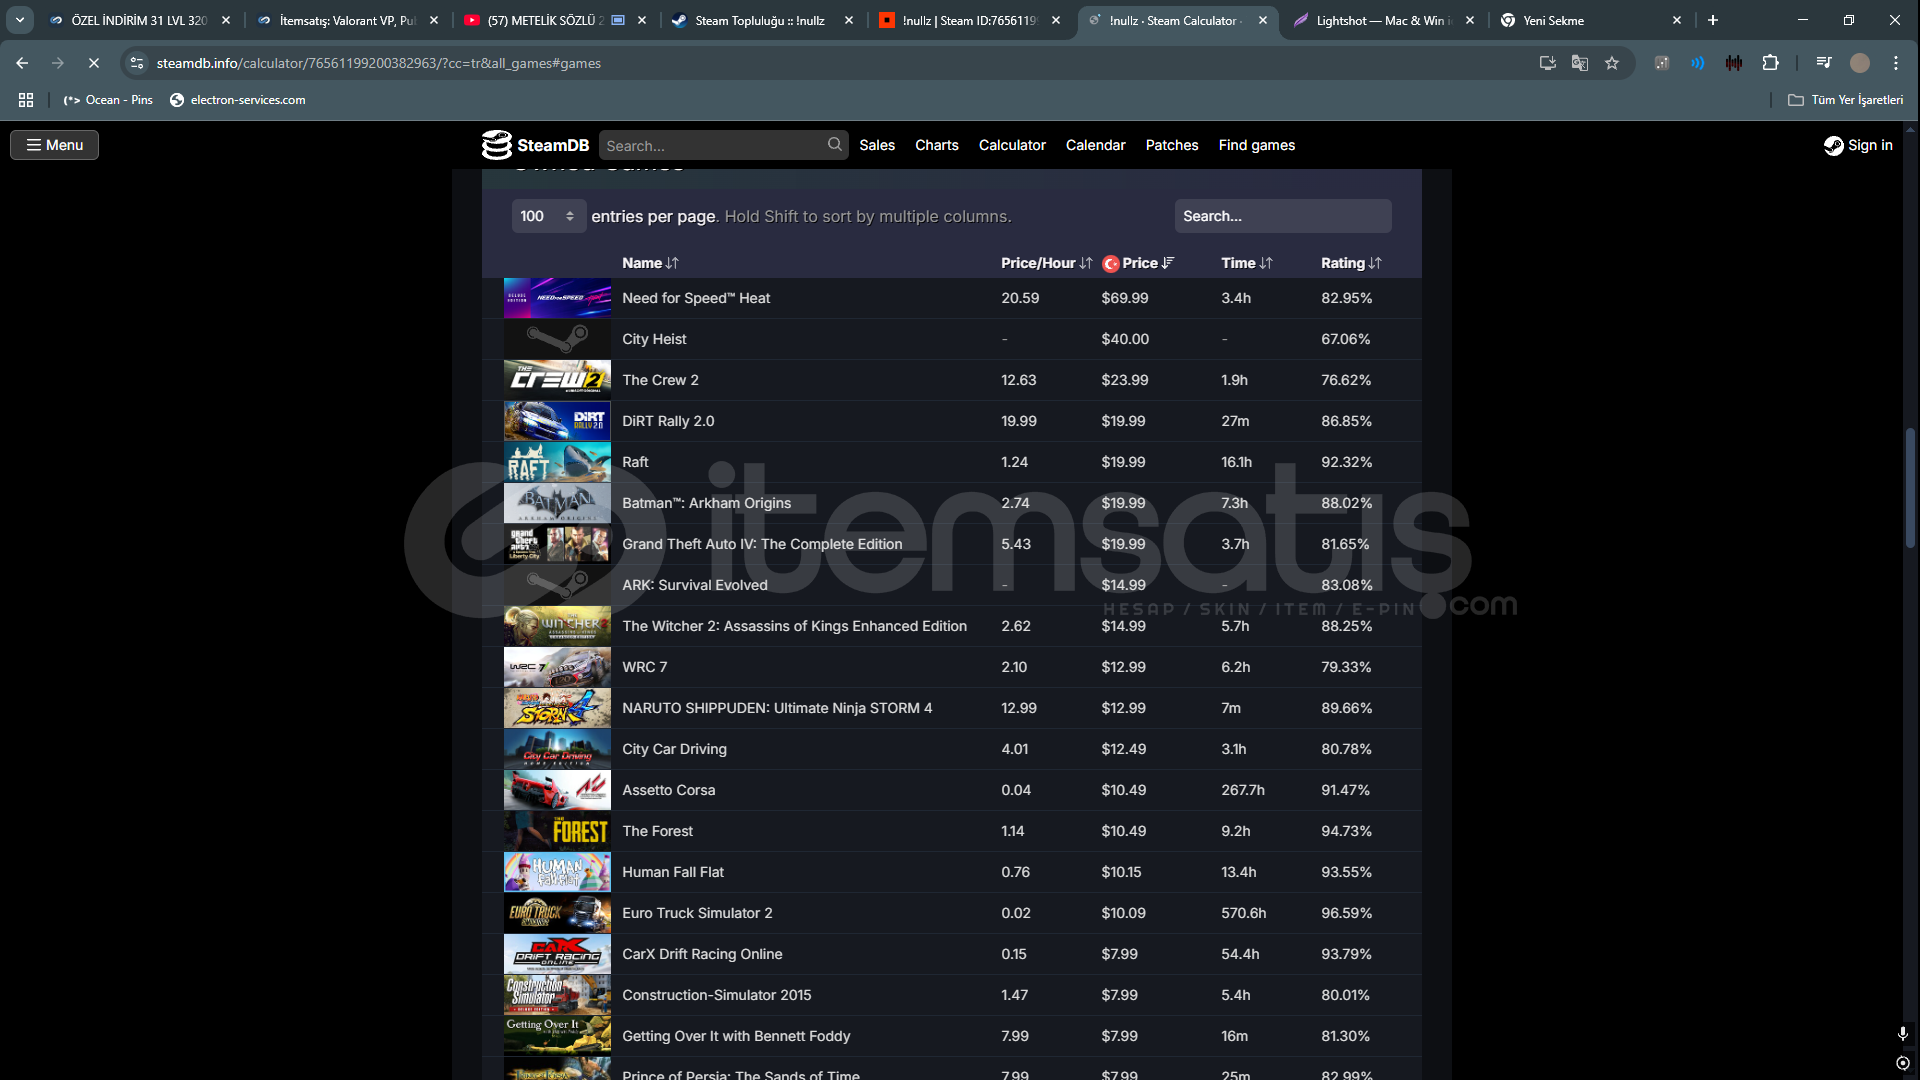Click the Need for Speed Heat thumbnail
The width and height of the screenshot is (1920, 1080).
[557, 298]
